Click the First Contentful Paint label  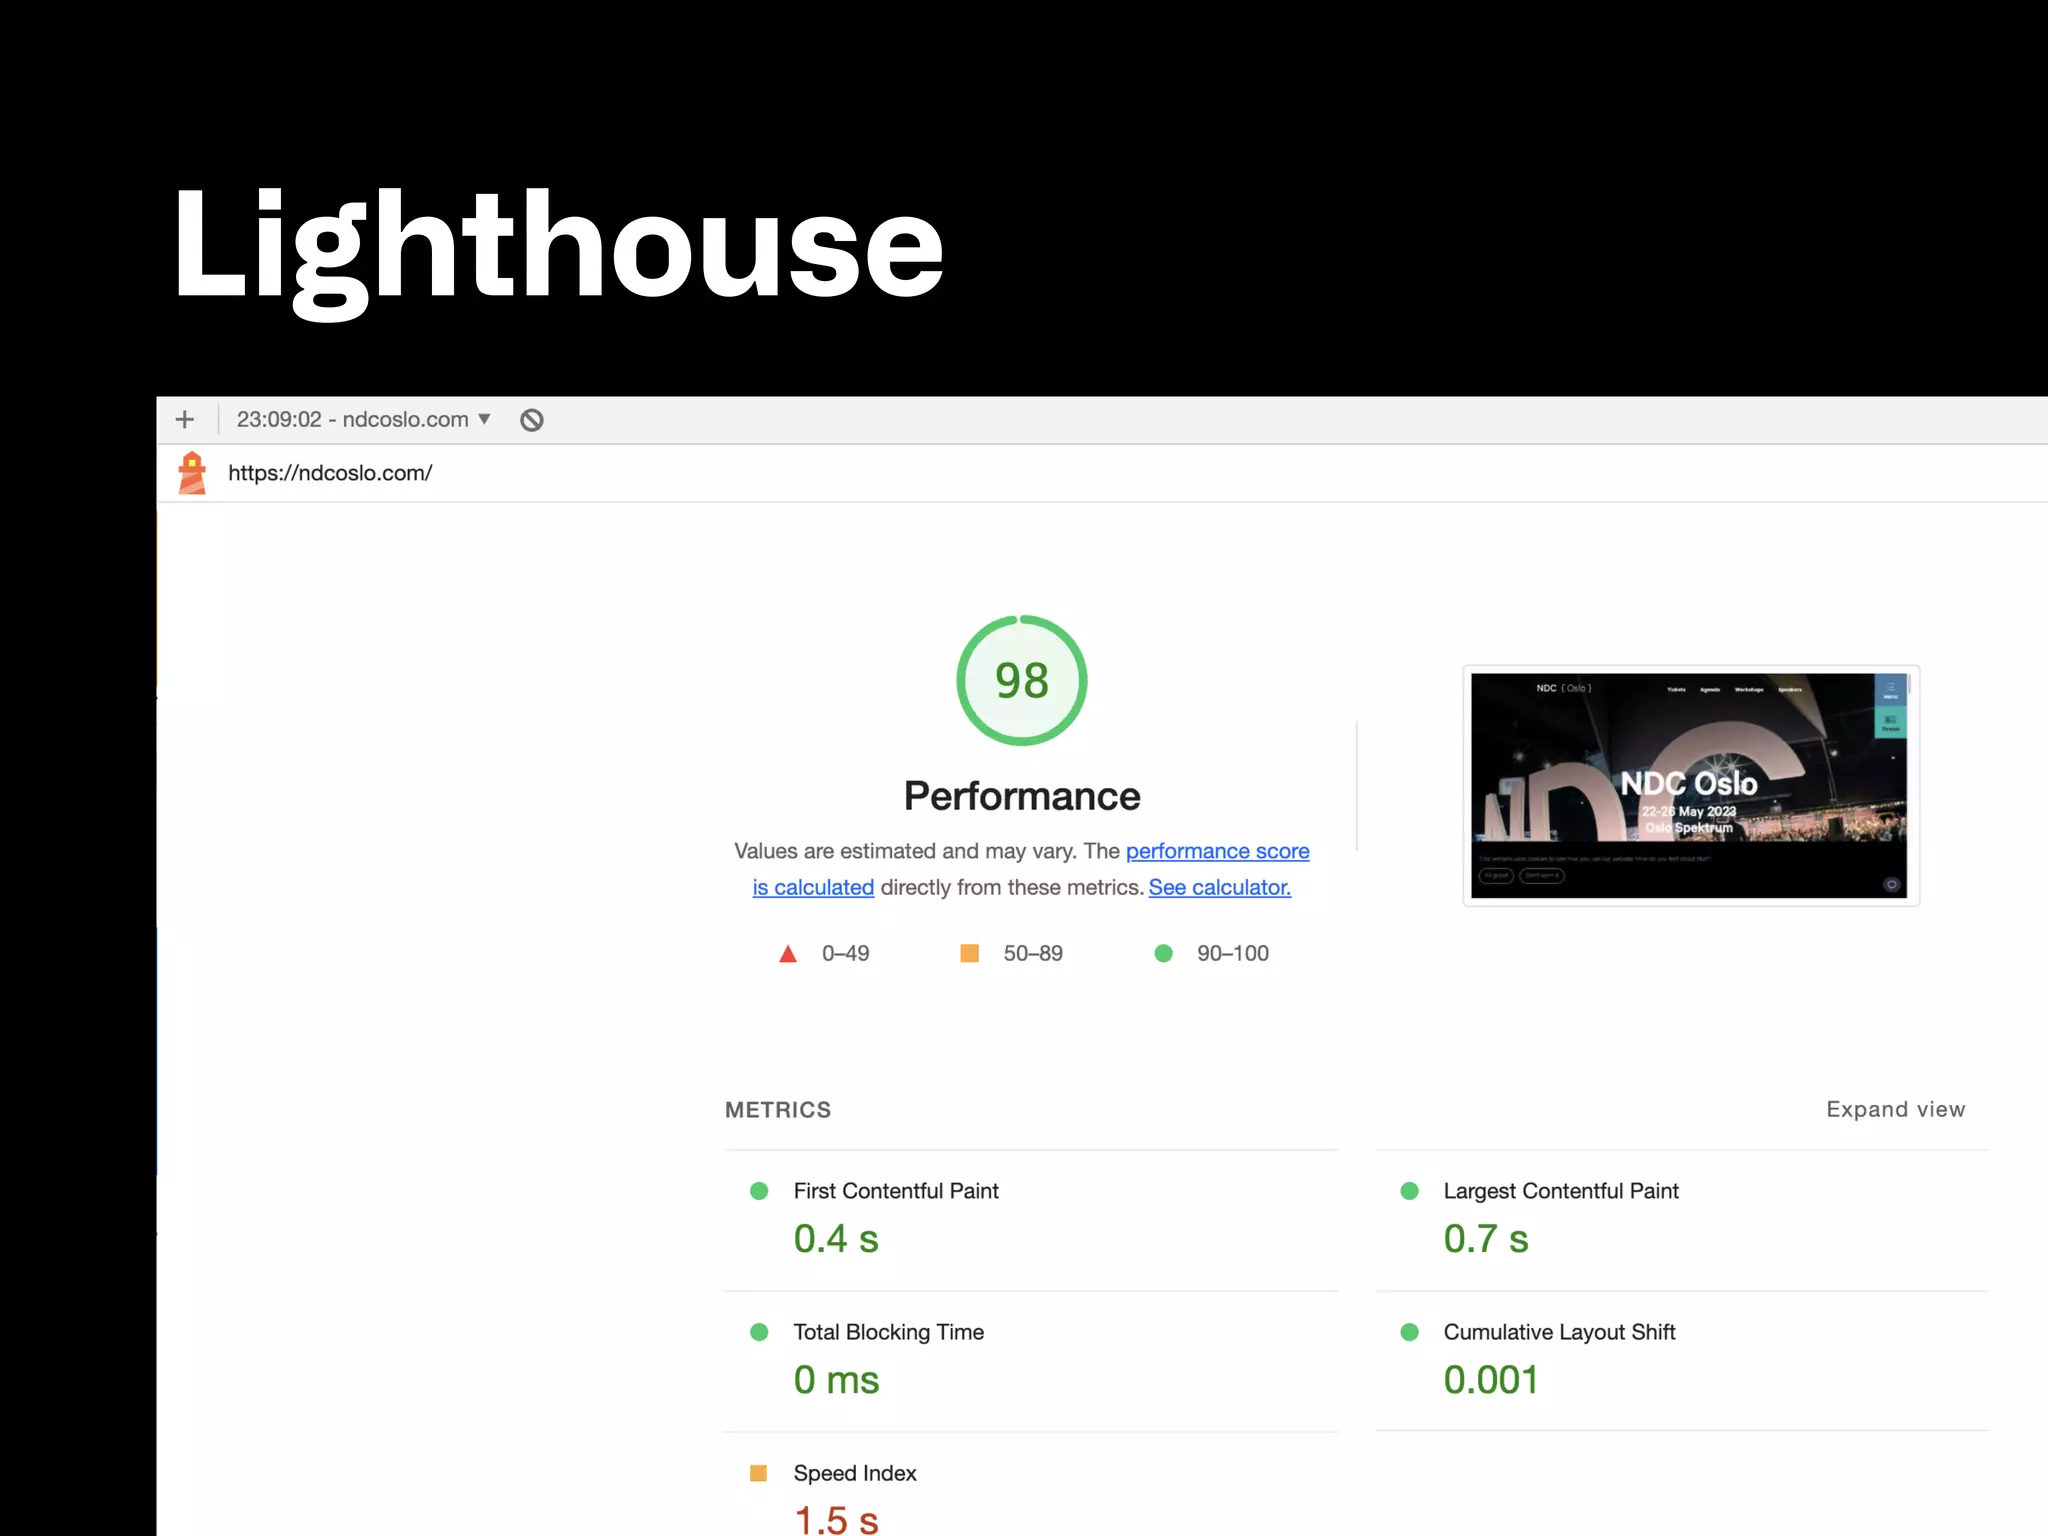click(x=896, y=1191)
